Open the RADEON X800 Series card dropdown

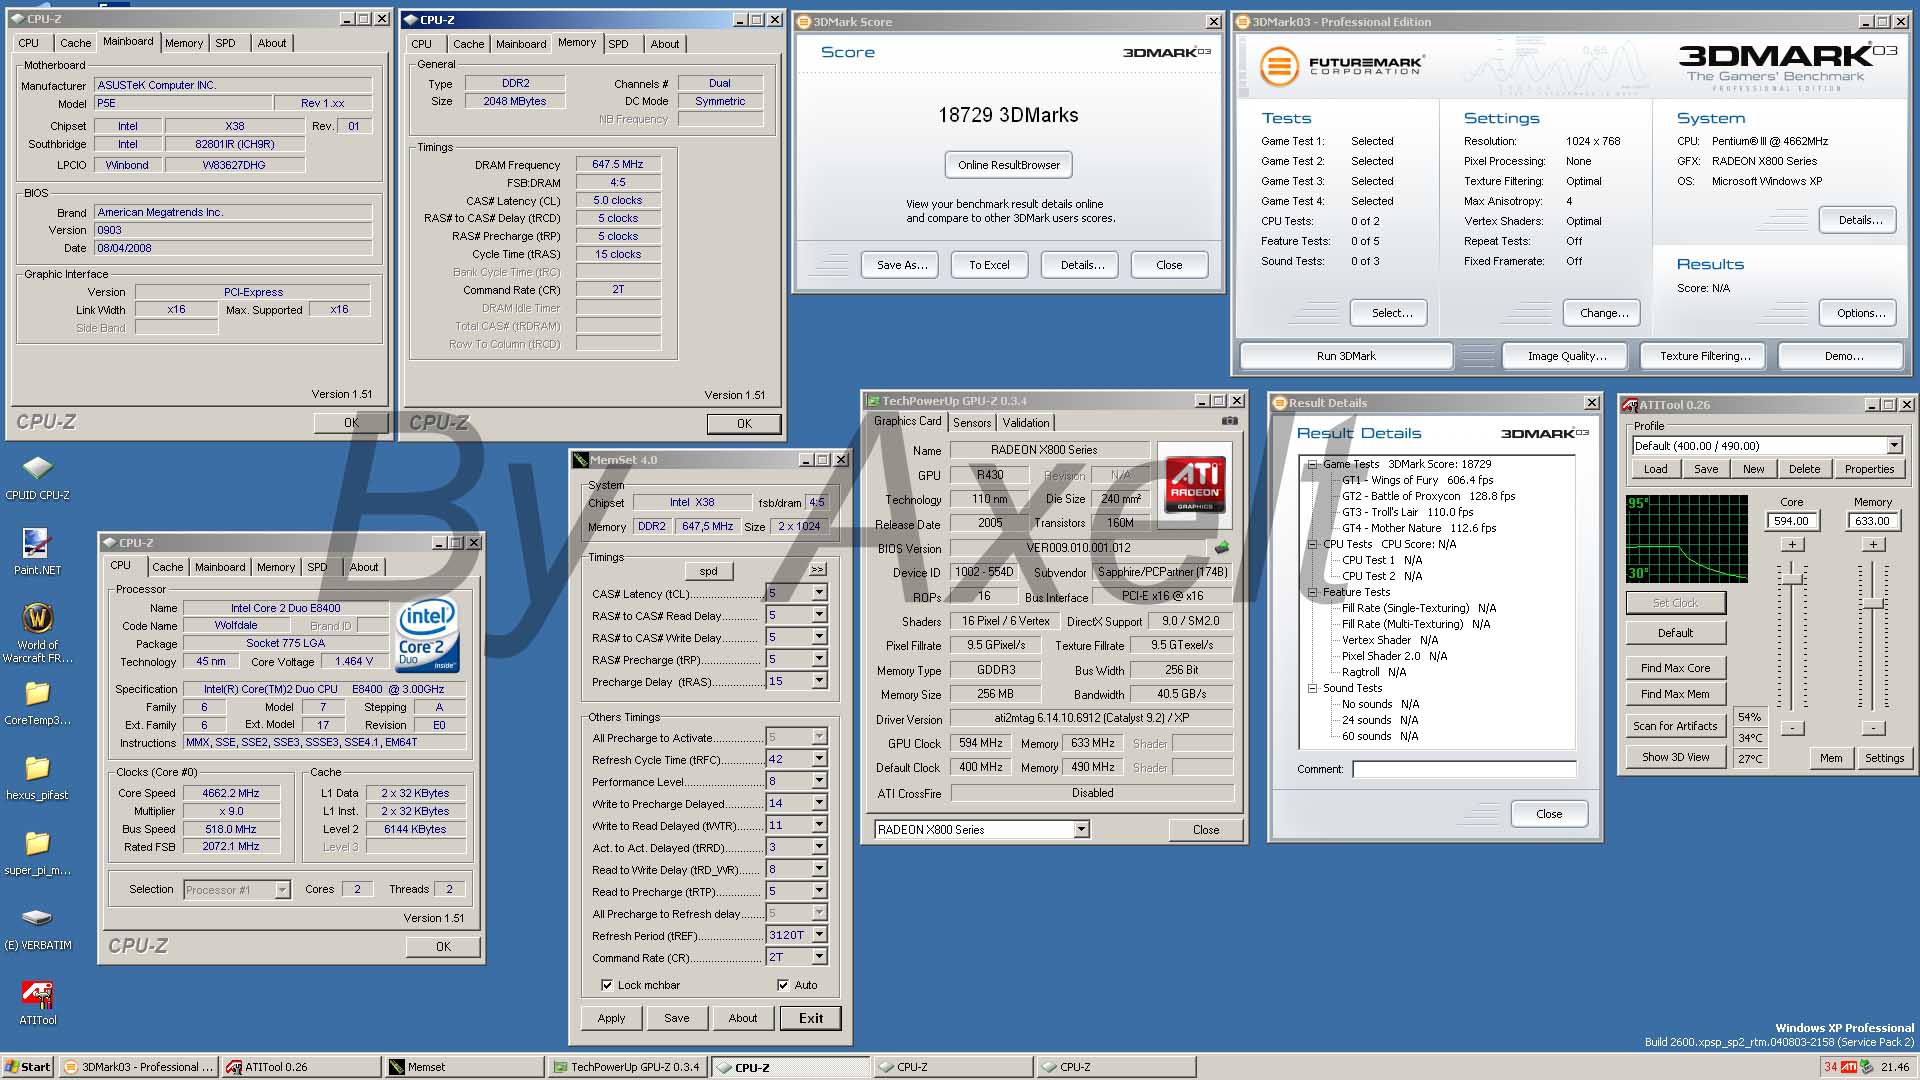pos(1081,830)
